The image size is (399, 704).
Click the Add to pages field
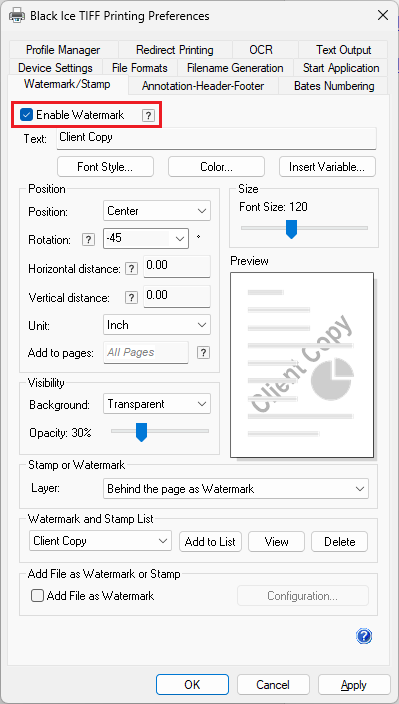click(x=146, y=352)
